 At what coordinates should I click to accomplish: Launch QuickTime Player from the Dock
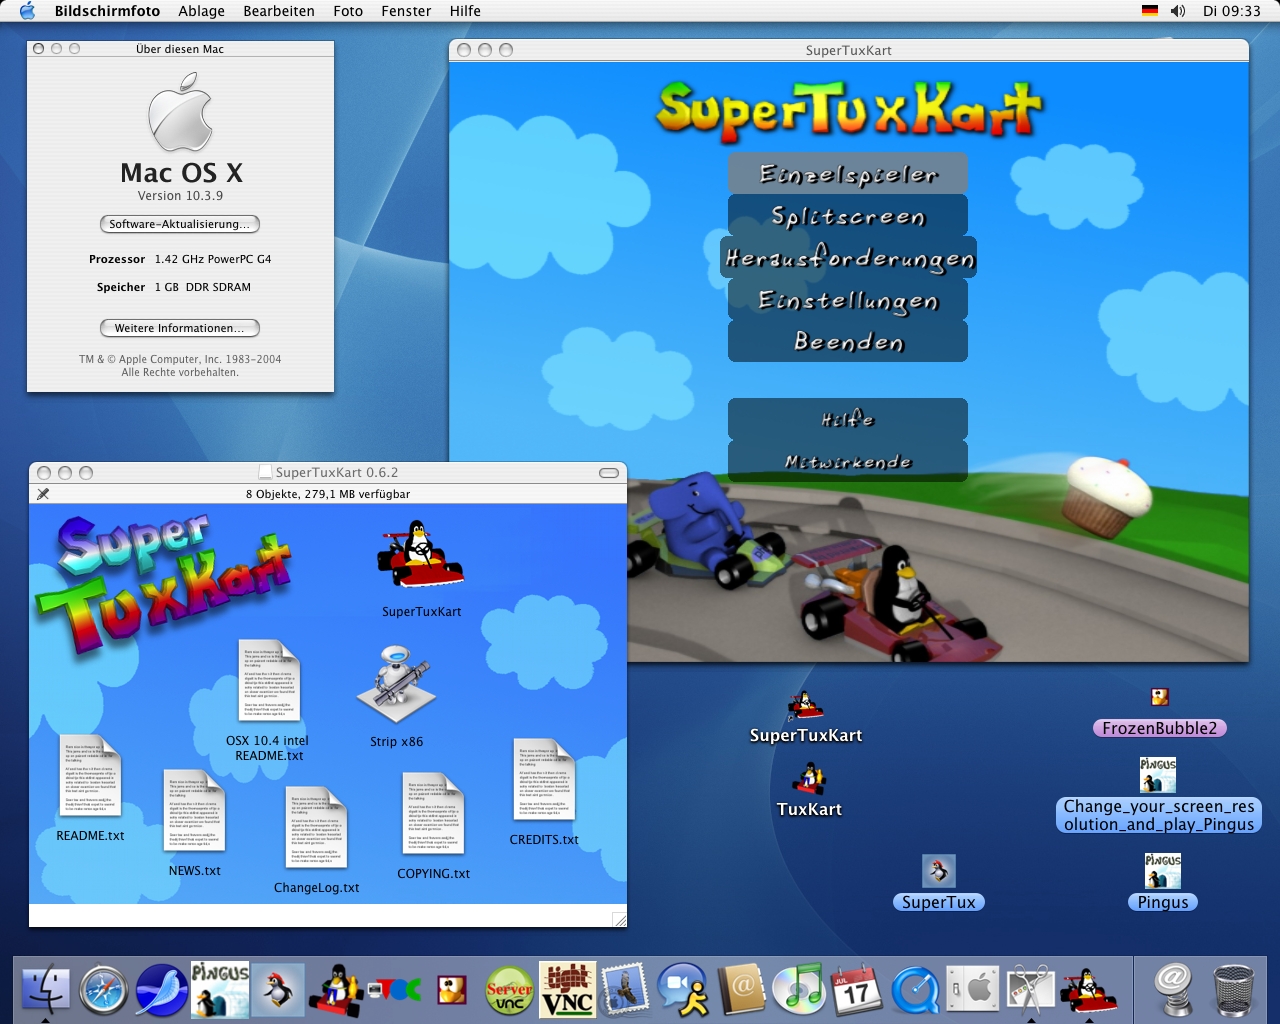915,991
